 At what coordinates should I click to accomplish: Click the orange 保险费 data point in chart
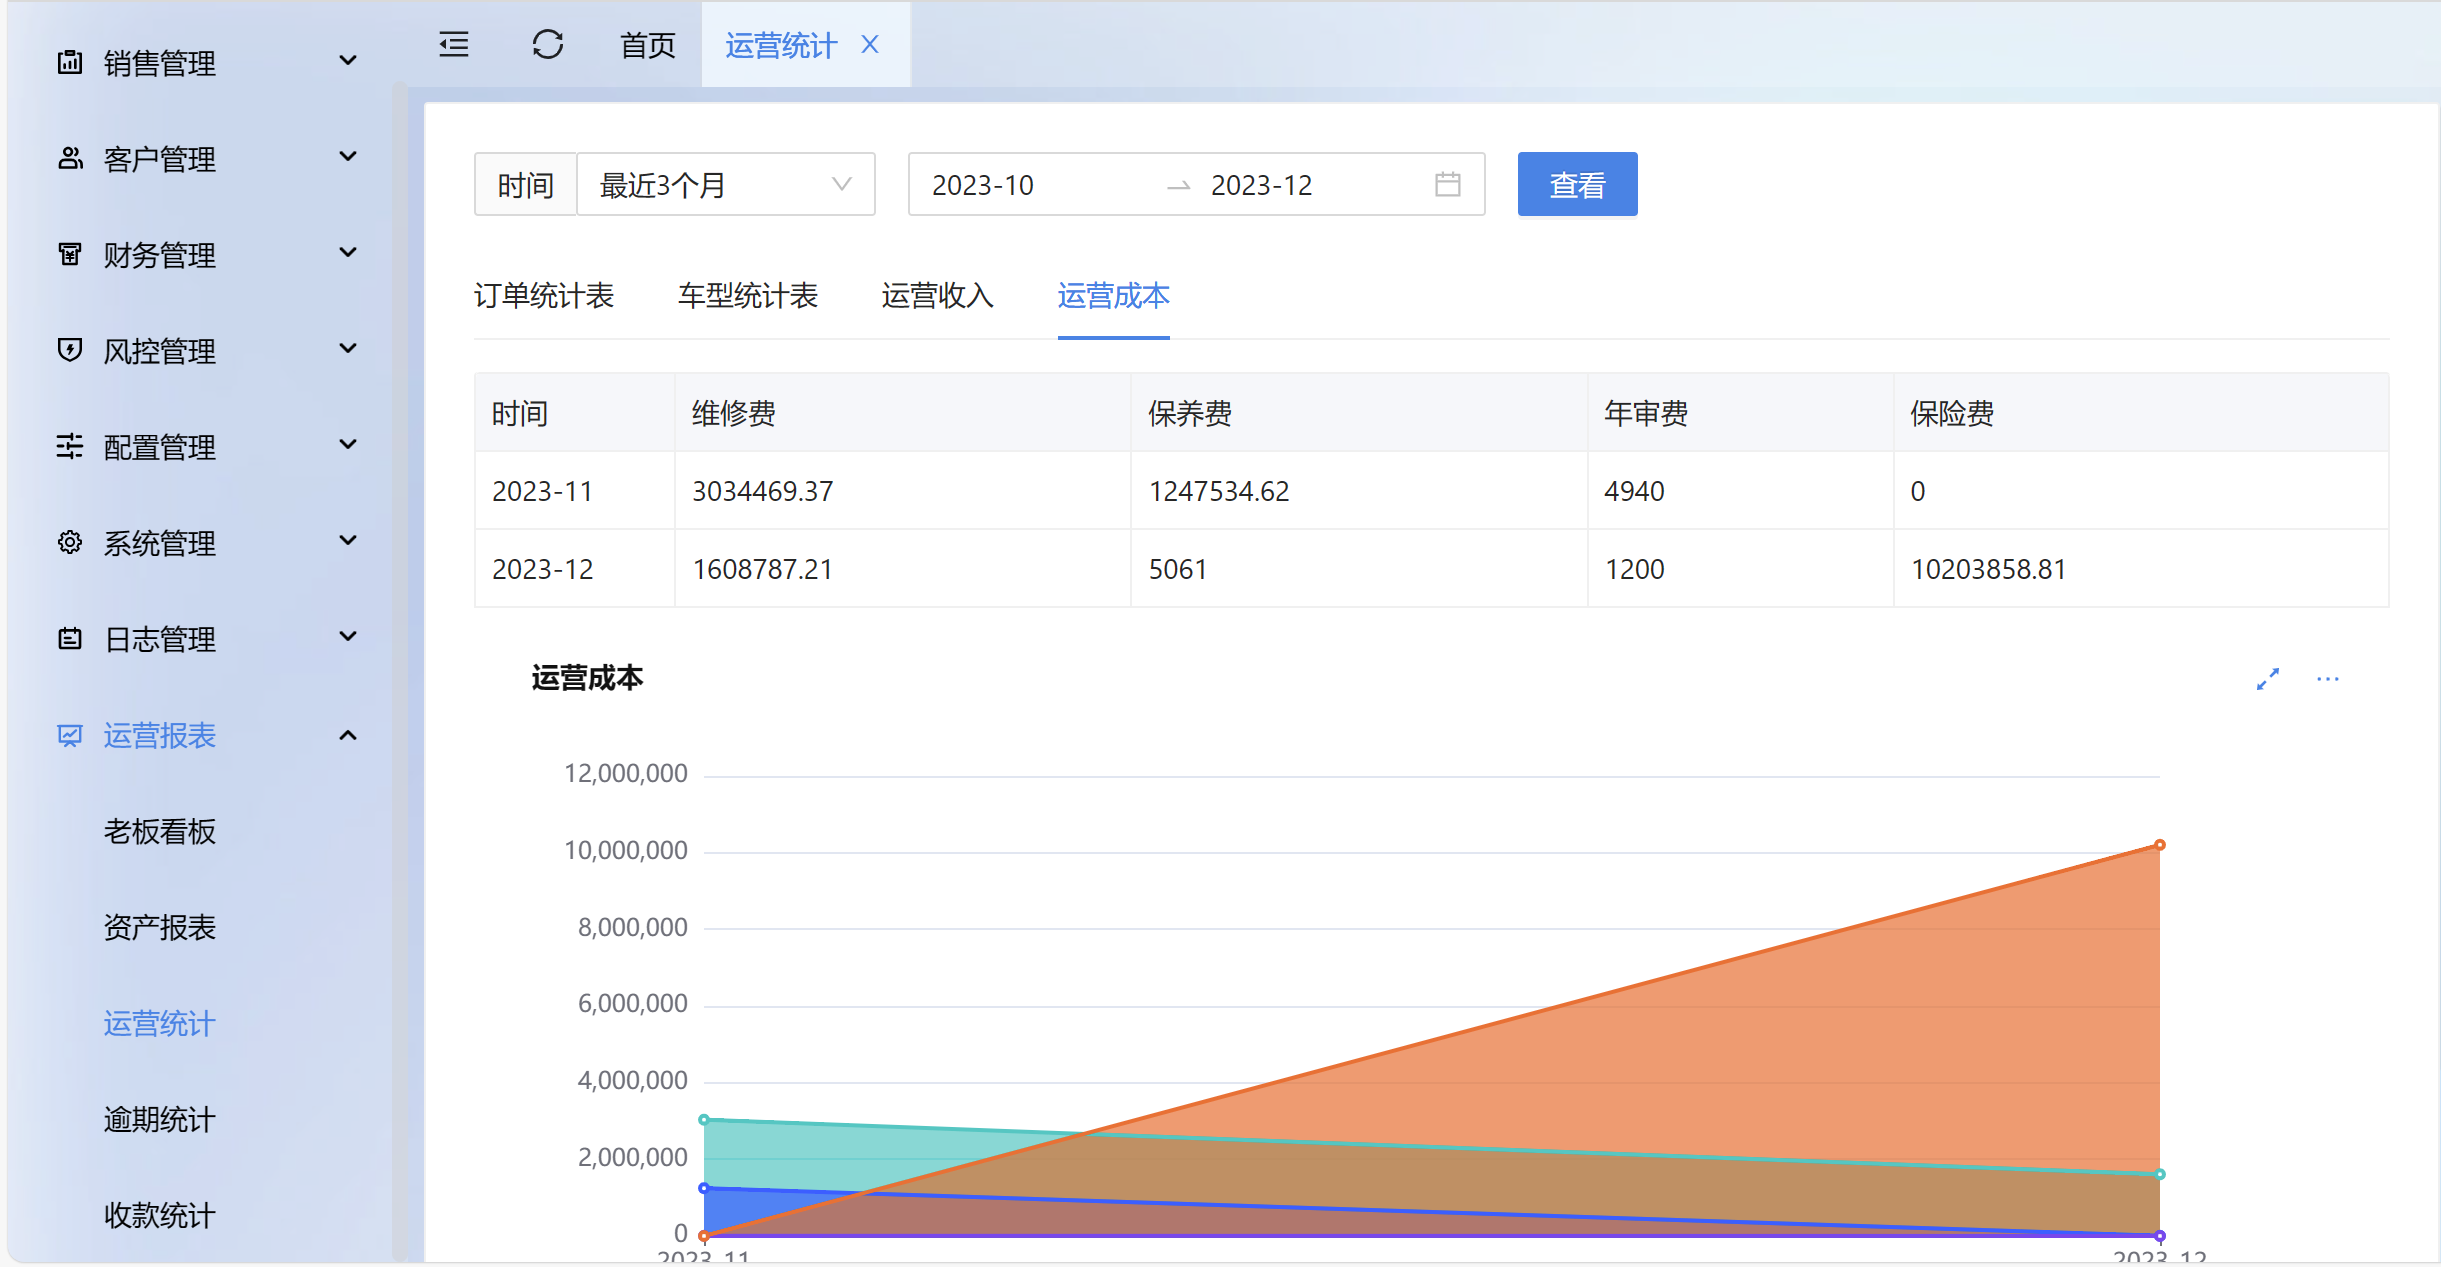(x=2159, y=845)
